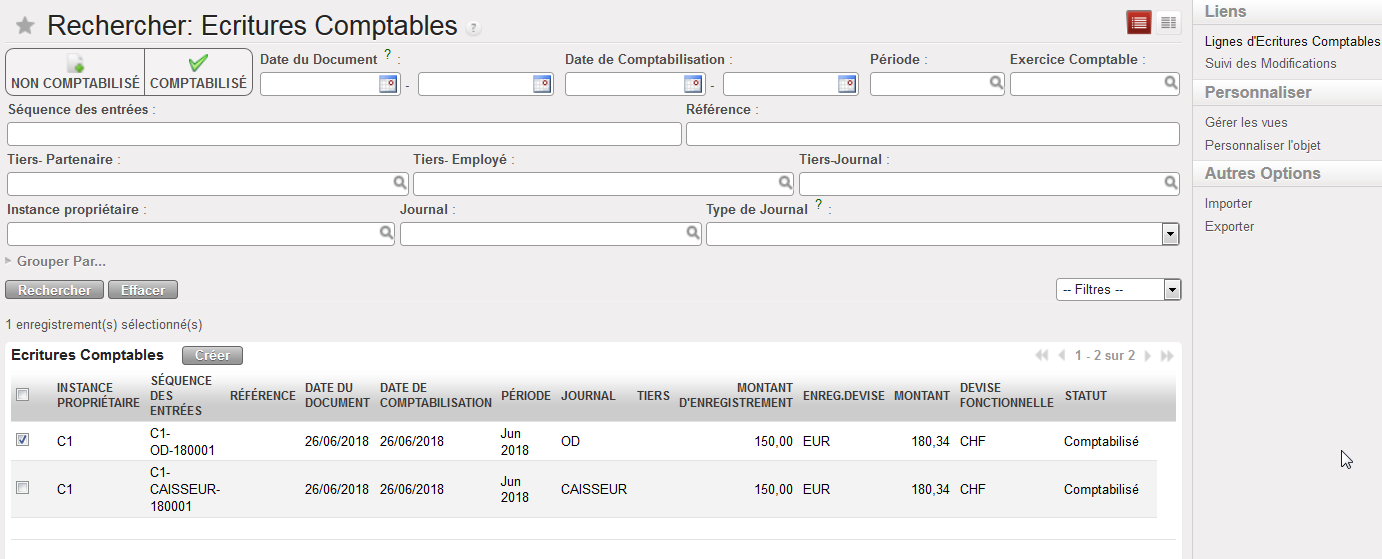Screen dimensions: 1382x559
Task: Uncheck the C1-OD-180001 row checkbox
Action: tap(23, 439)
